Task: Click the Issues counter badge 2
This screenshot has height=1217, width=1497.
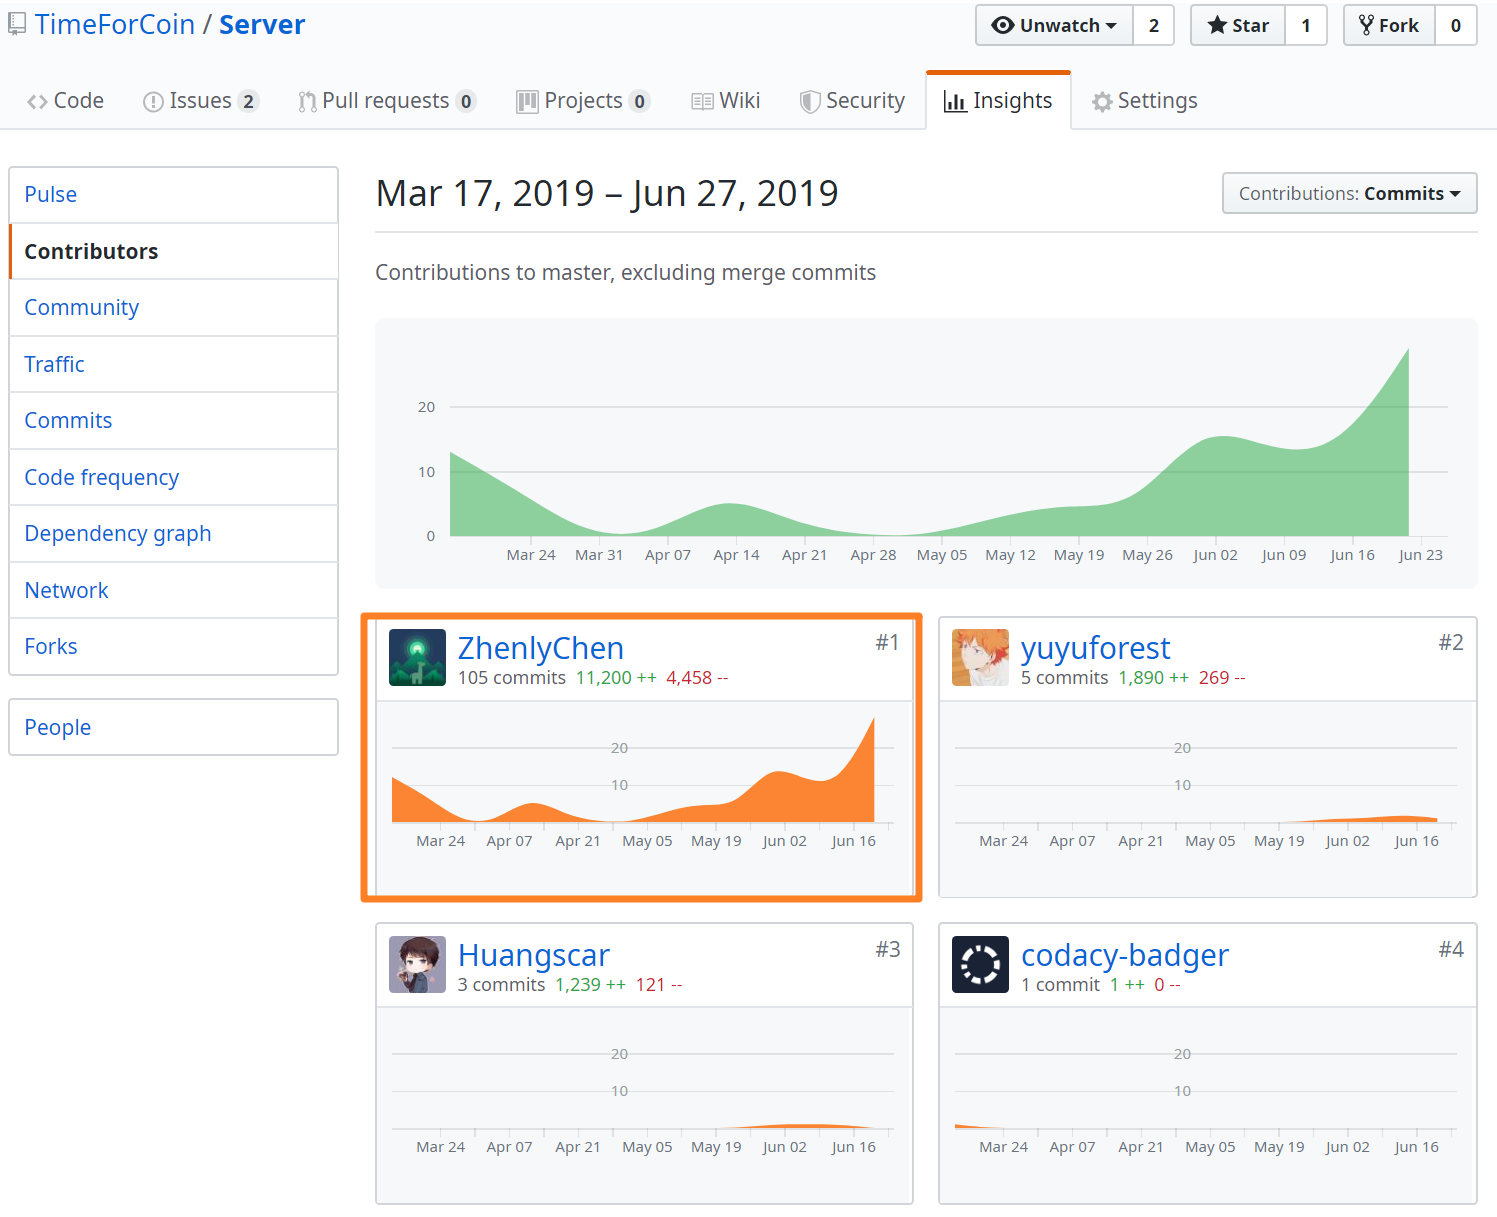Action: click(x=249, y=101)
